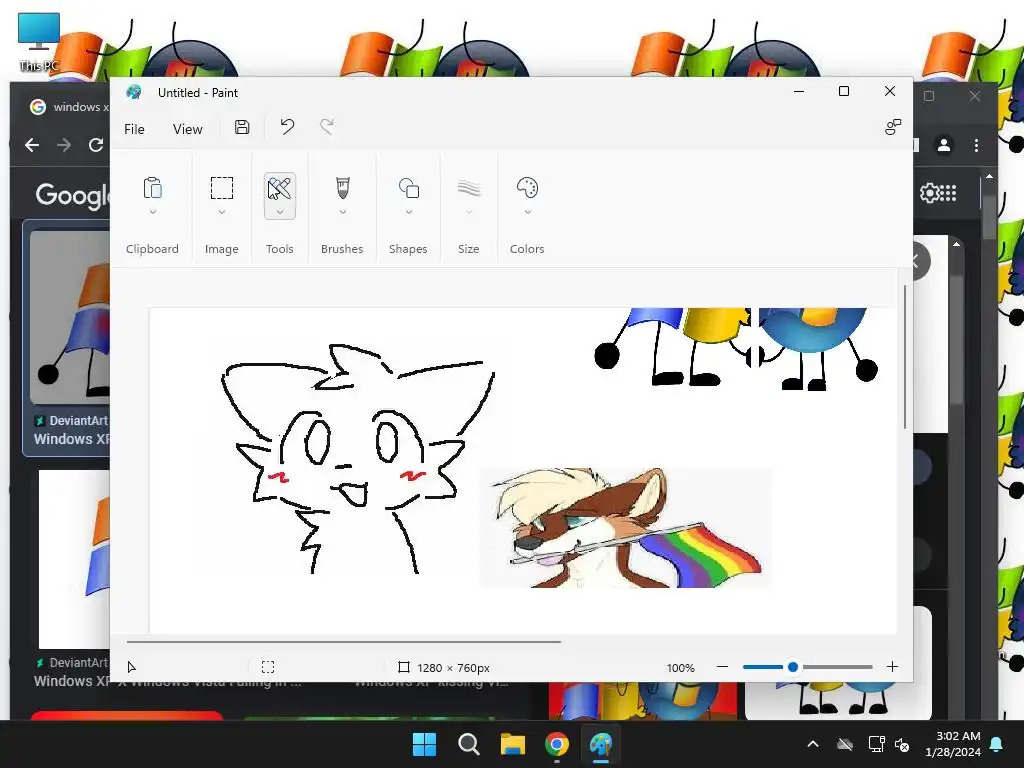Click the Save icon in Paint
Image resolution: width=1024 pixels, height=768 pixels.
(x=242, y=127)
